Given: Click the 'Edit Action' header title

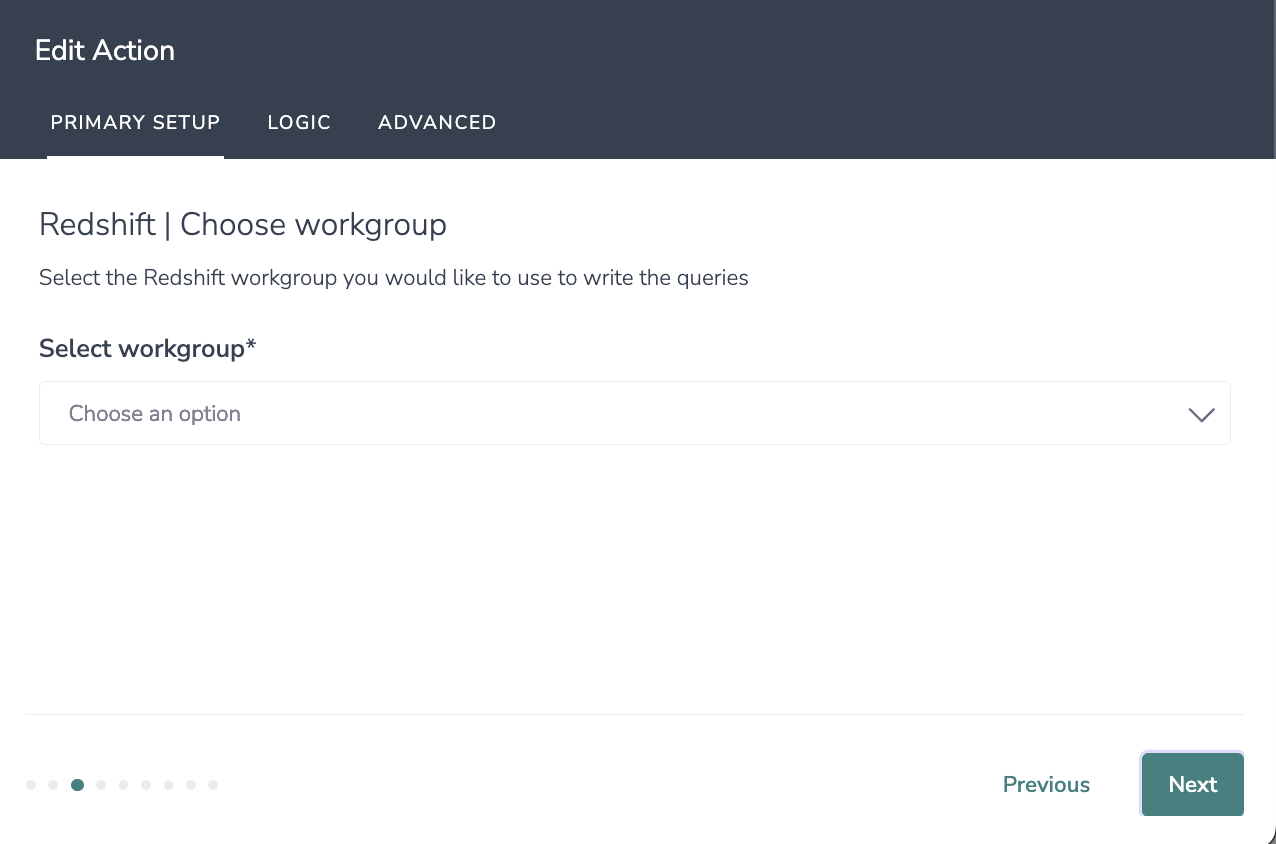Looking at the screenshot, I should [x=105, y=51].
